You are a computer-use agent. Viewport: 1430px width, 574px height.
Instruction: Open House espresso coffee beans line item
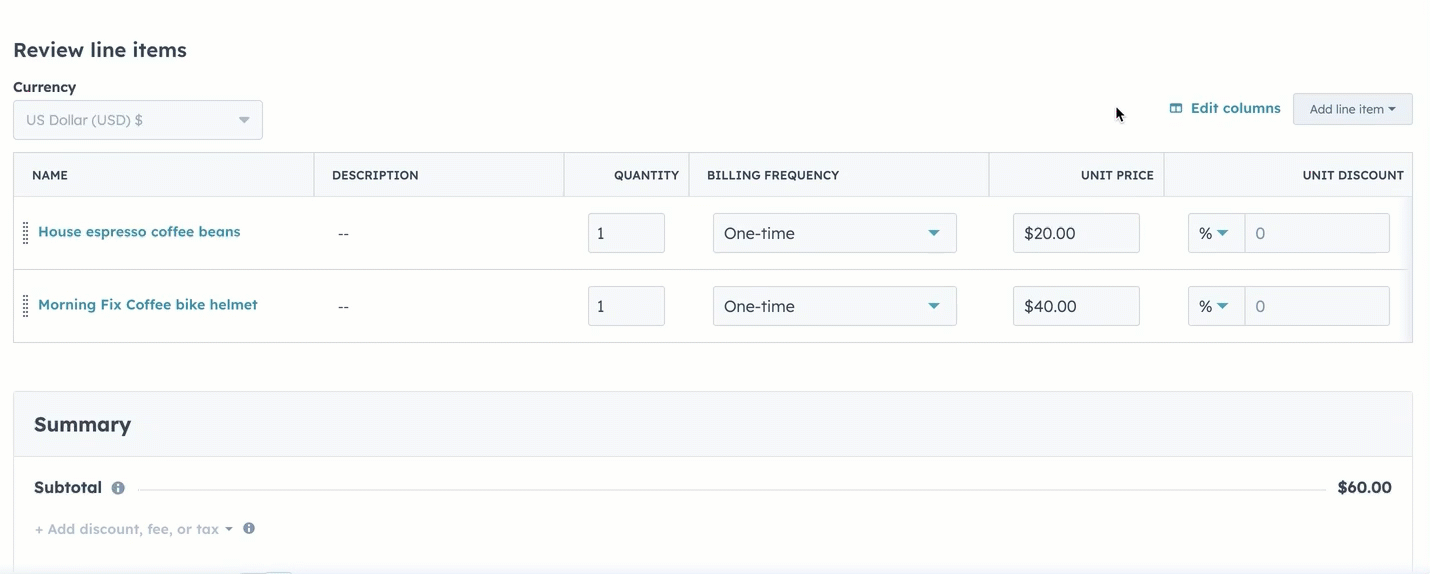(x=139, y=232)
